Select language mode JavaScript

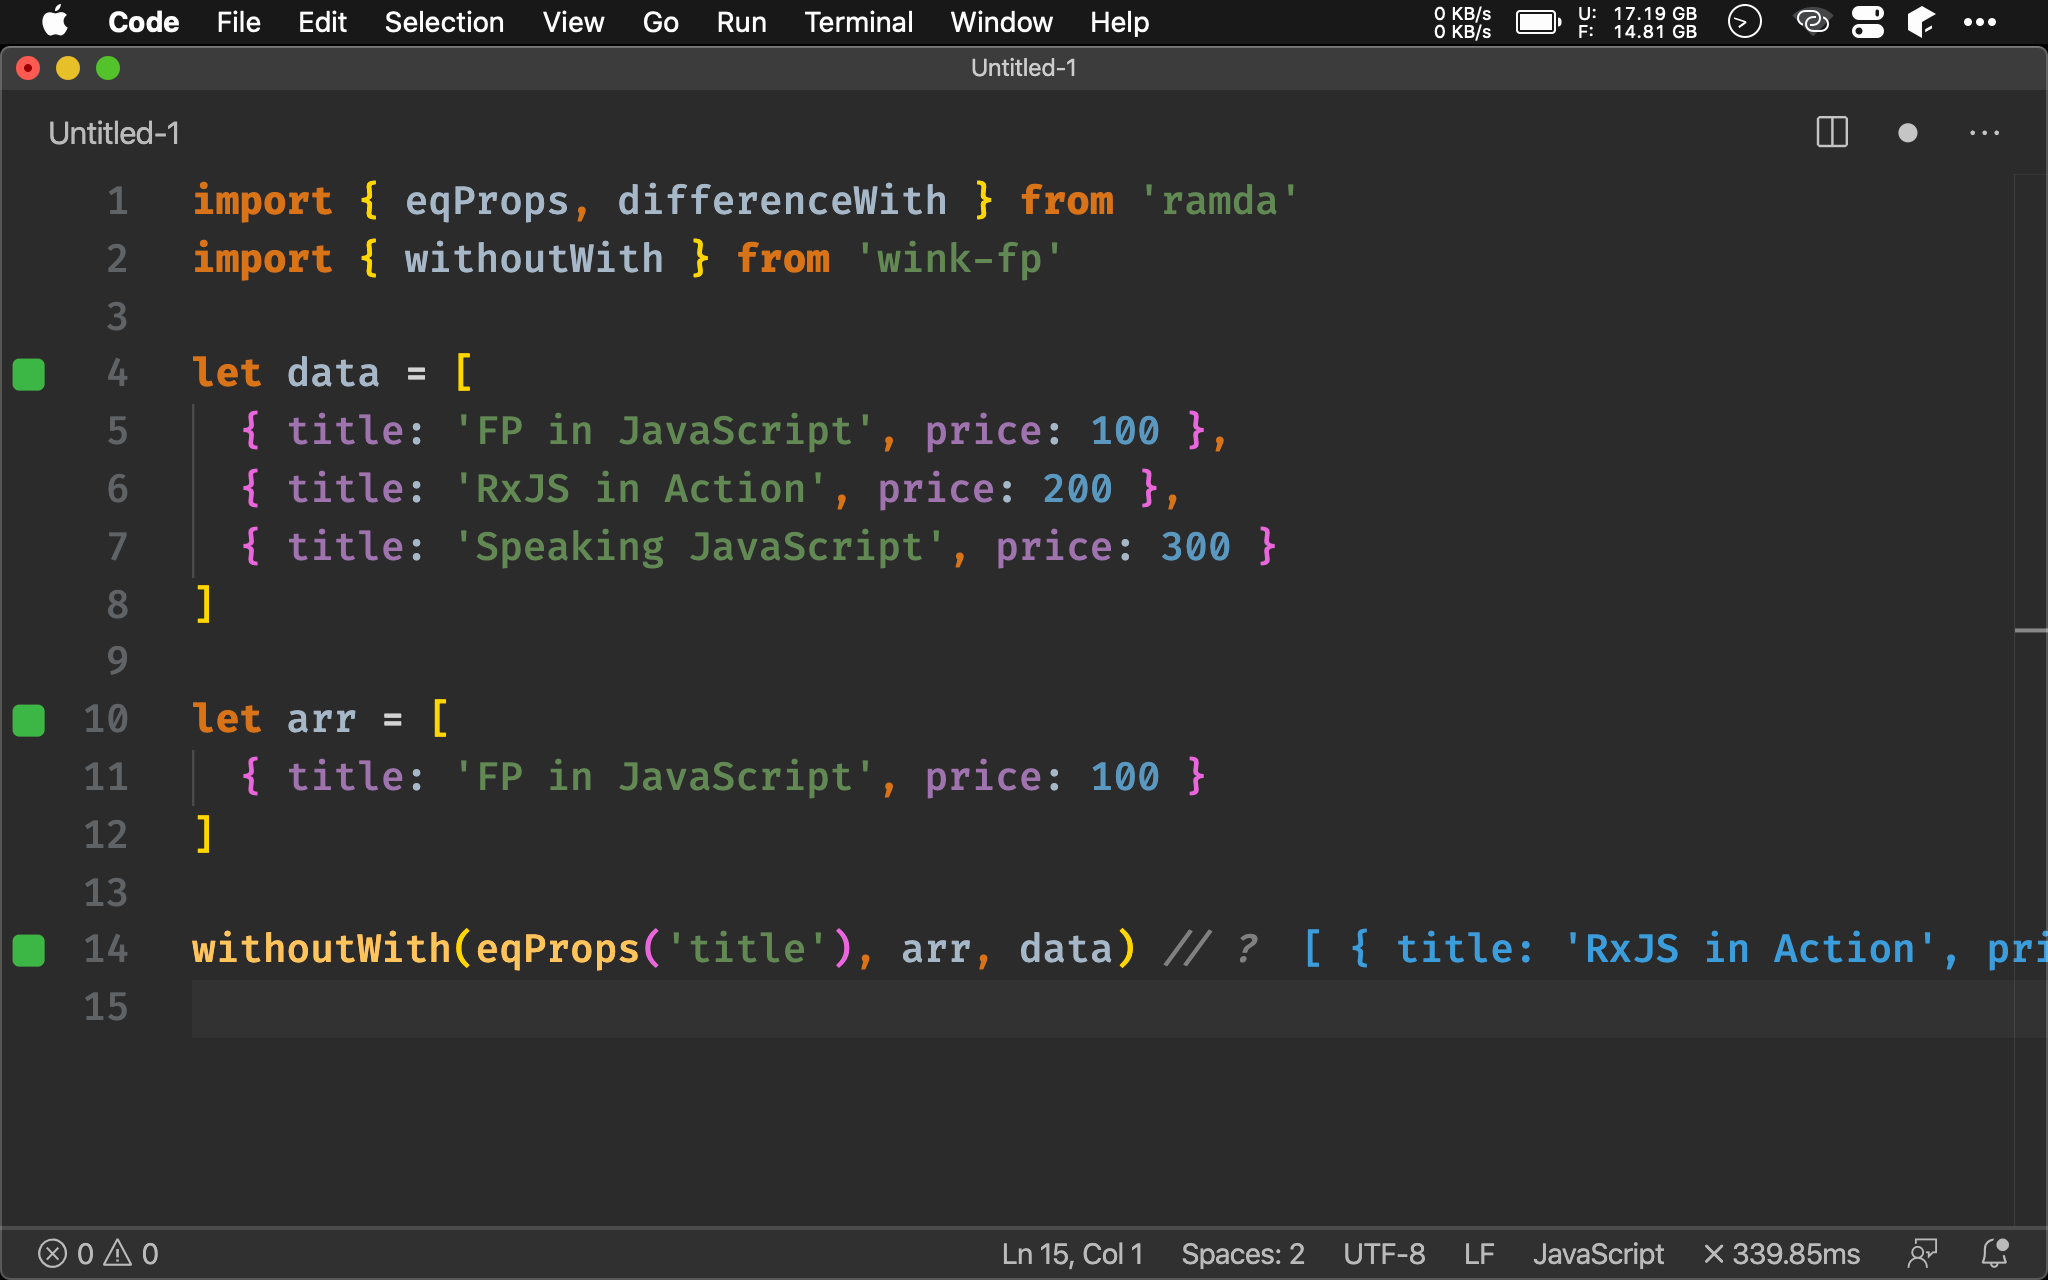1598,1254
